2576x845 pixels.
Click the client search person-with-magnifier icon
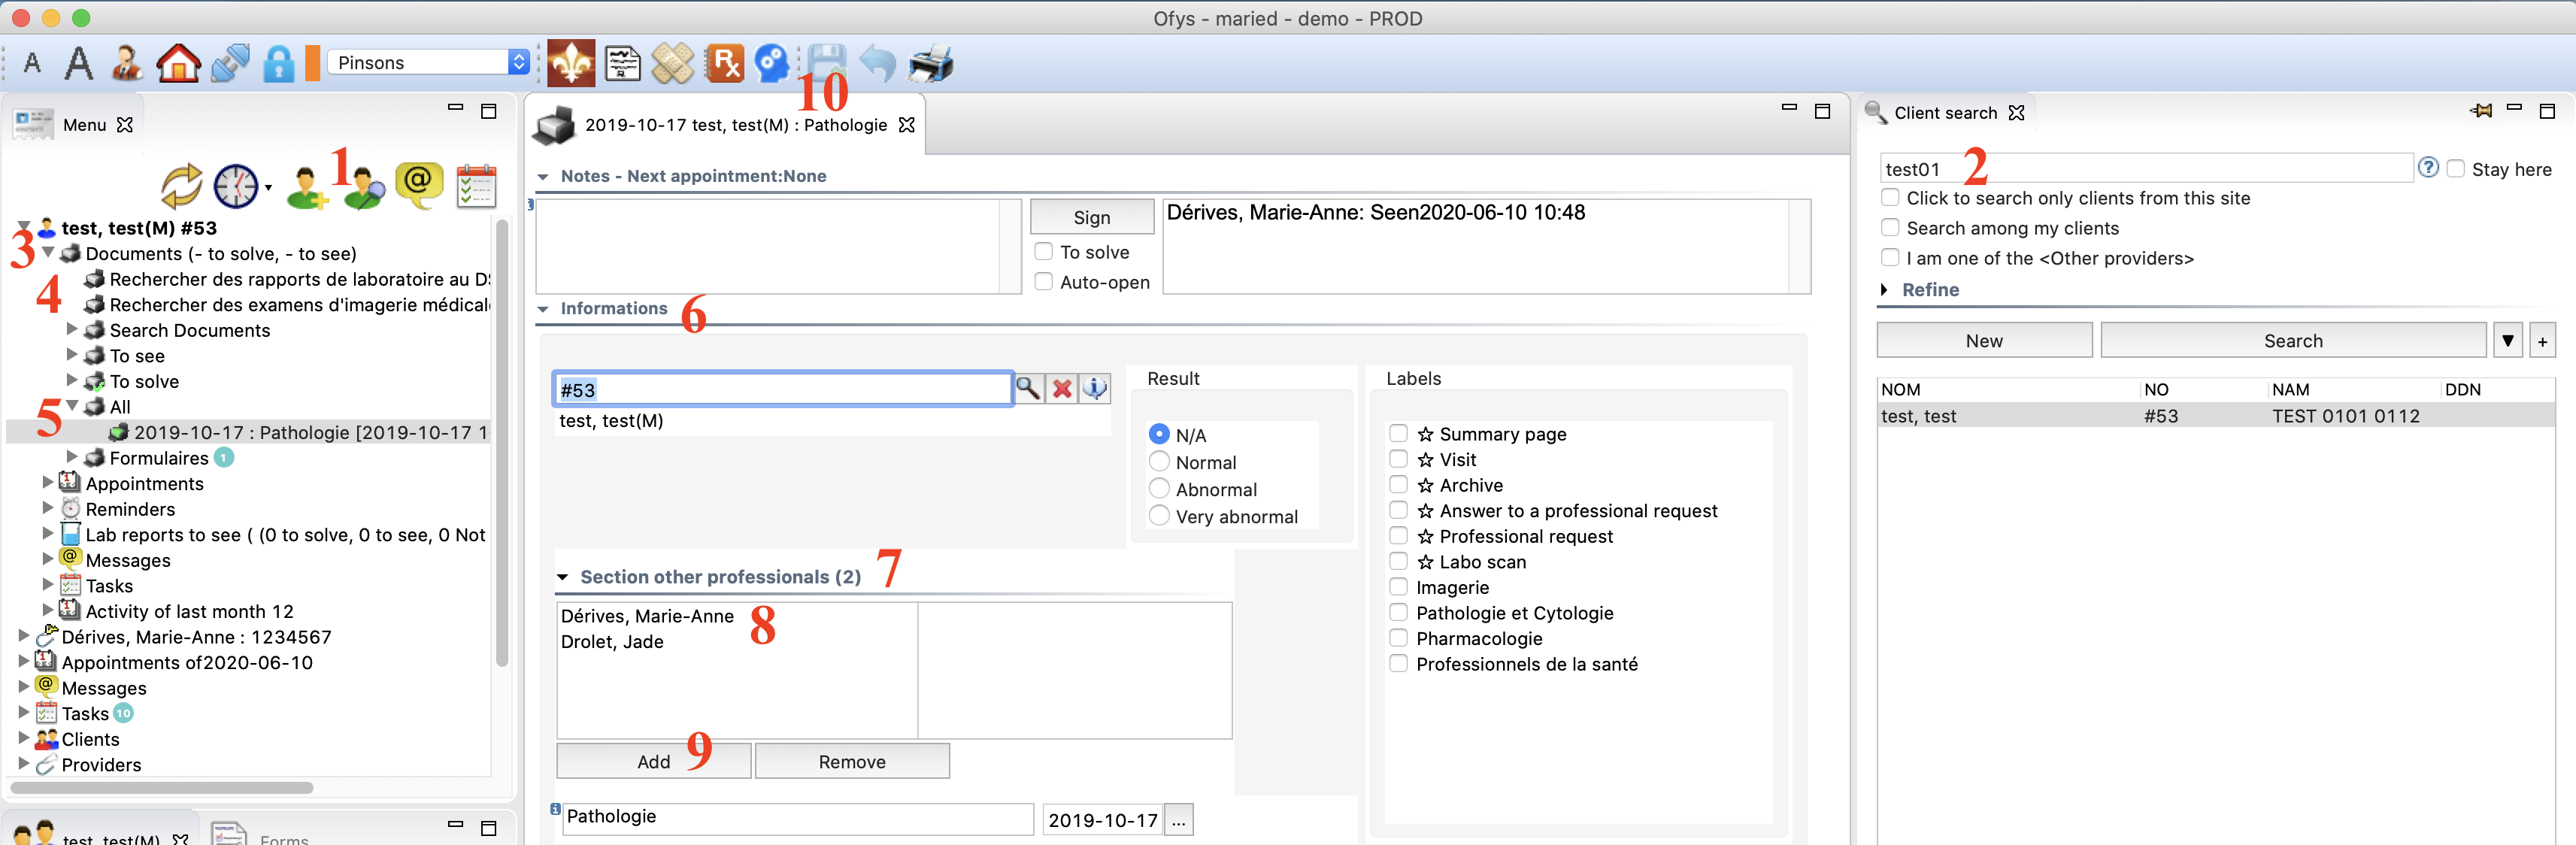[364, 187]
